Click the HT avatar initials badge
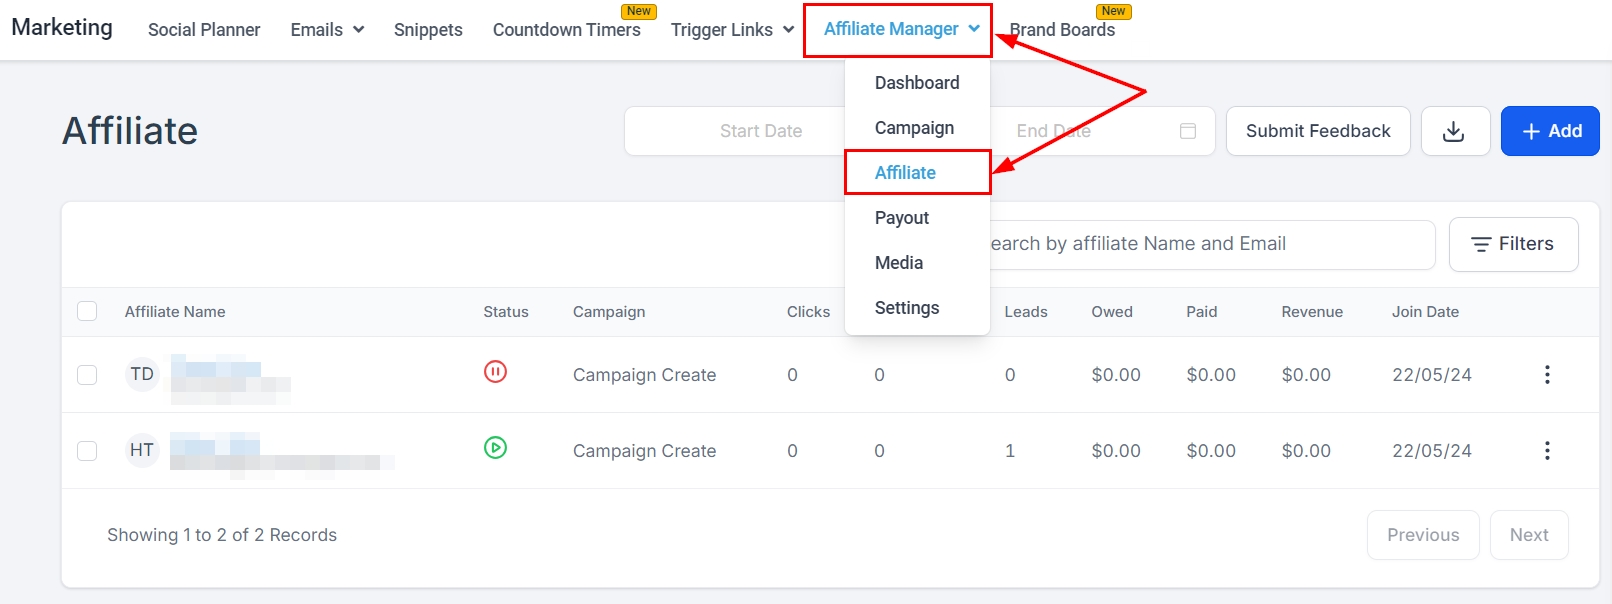Image resolution: width=1612 pixels, height=604 pixels. point(142,450)
